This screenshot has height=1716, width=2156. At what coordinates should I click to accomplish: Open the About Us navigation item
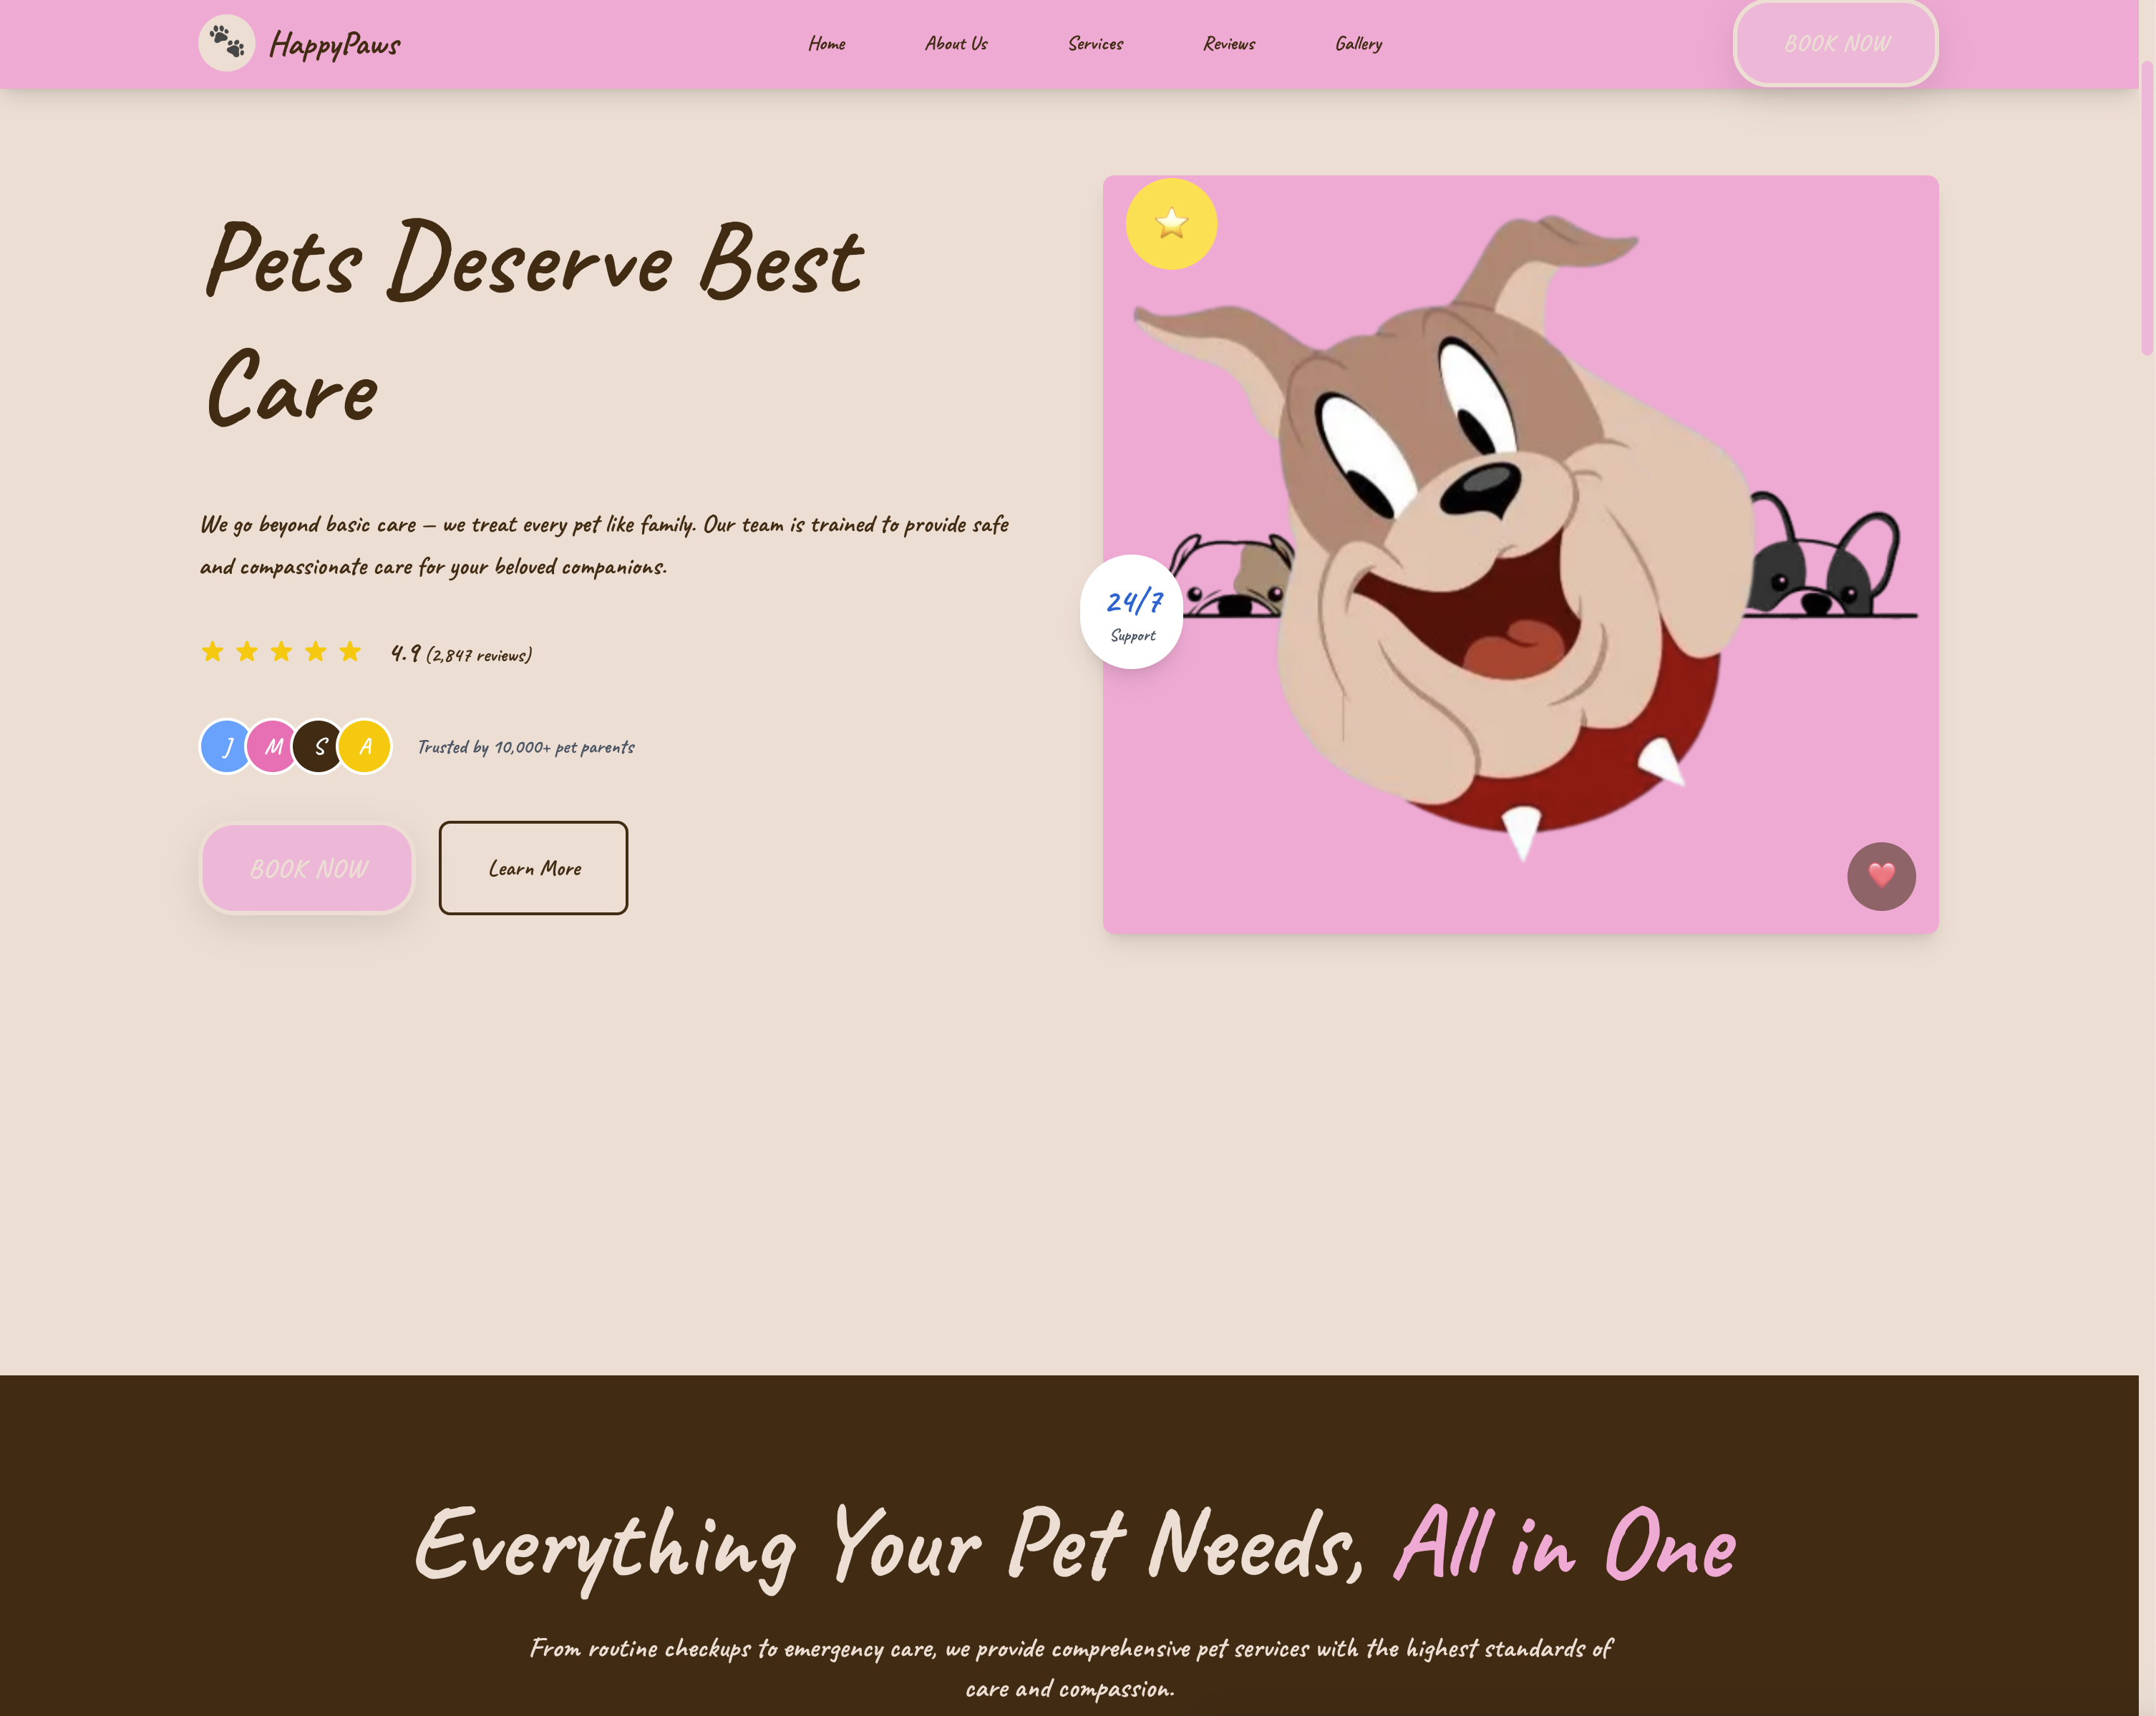955,43
